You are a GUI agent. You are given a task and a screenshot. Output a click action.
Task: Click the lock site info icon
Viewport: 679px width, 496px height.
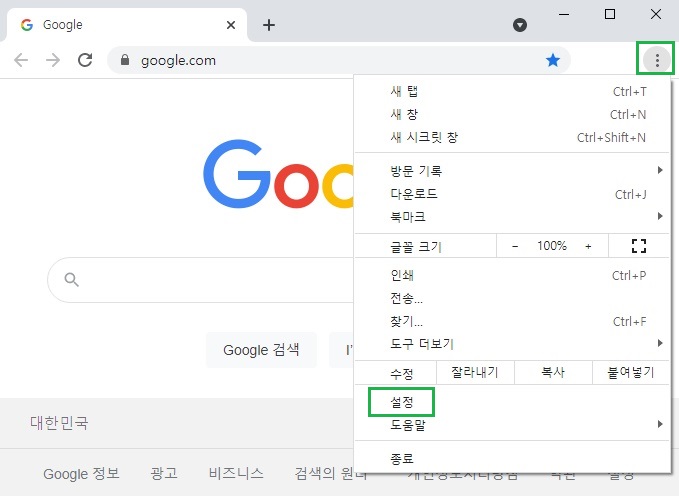(125, 59)
